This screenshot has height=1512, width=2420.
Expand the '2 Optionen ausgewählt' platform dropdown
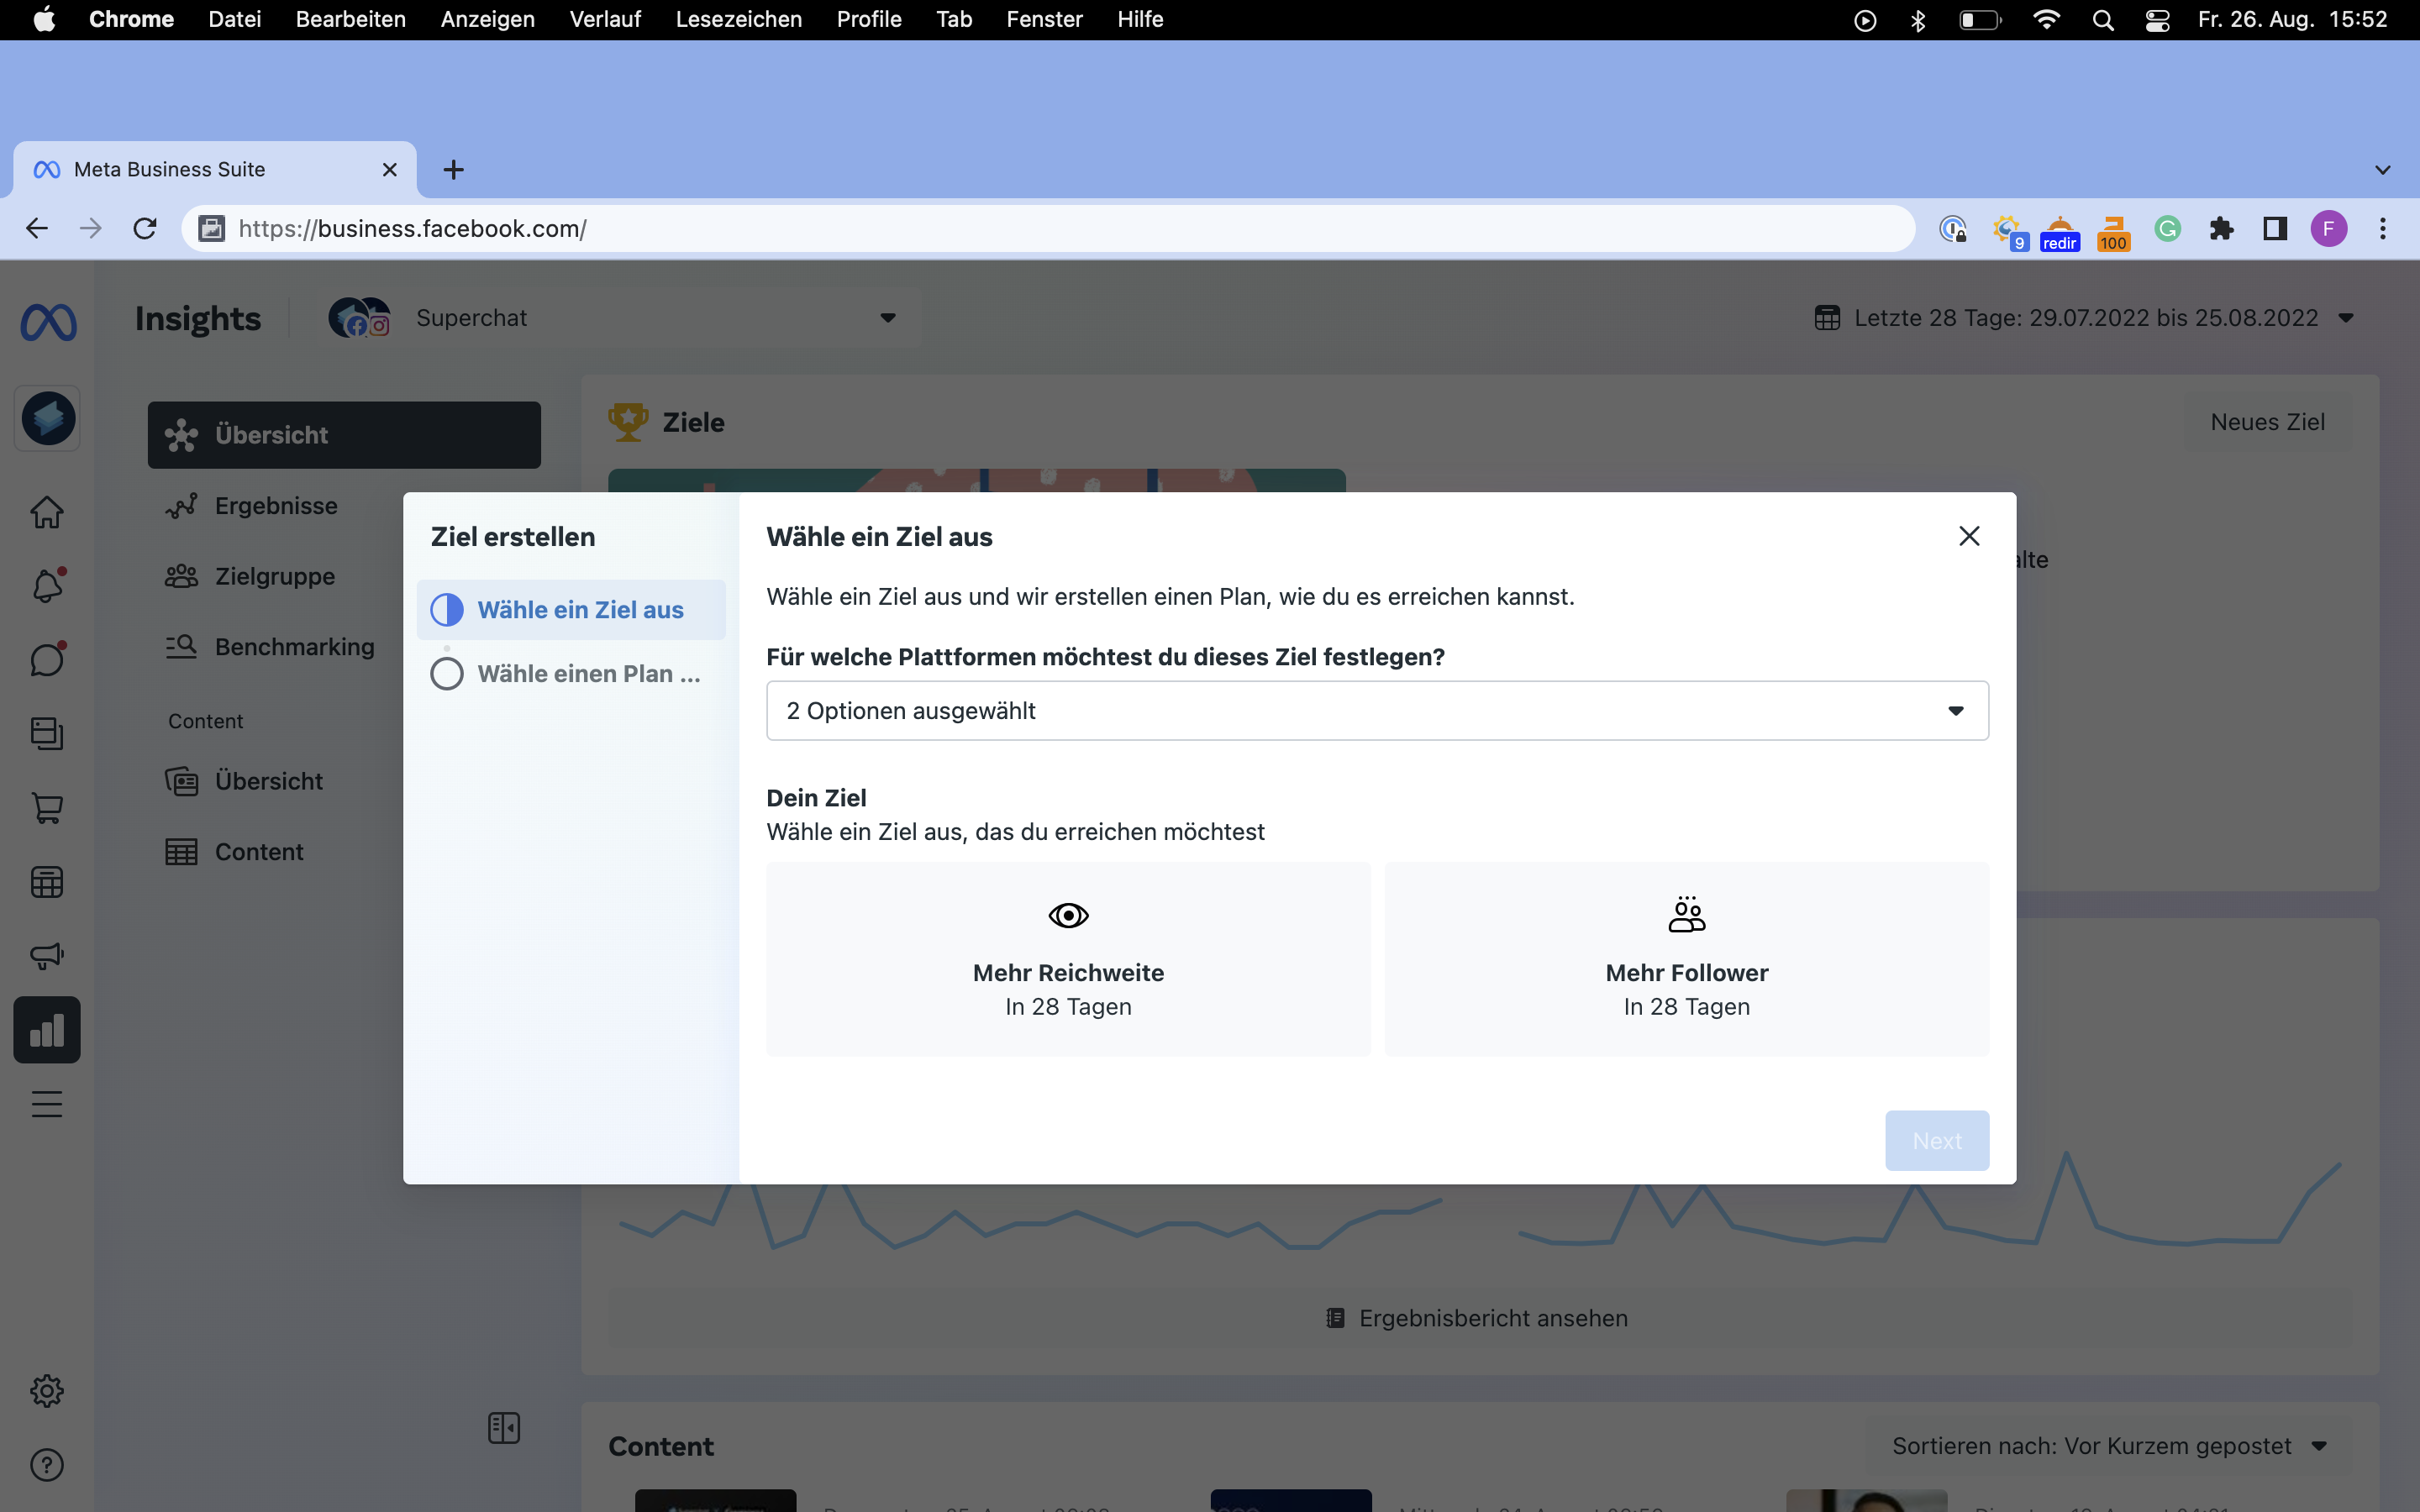pos(1377,711)
